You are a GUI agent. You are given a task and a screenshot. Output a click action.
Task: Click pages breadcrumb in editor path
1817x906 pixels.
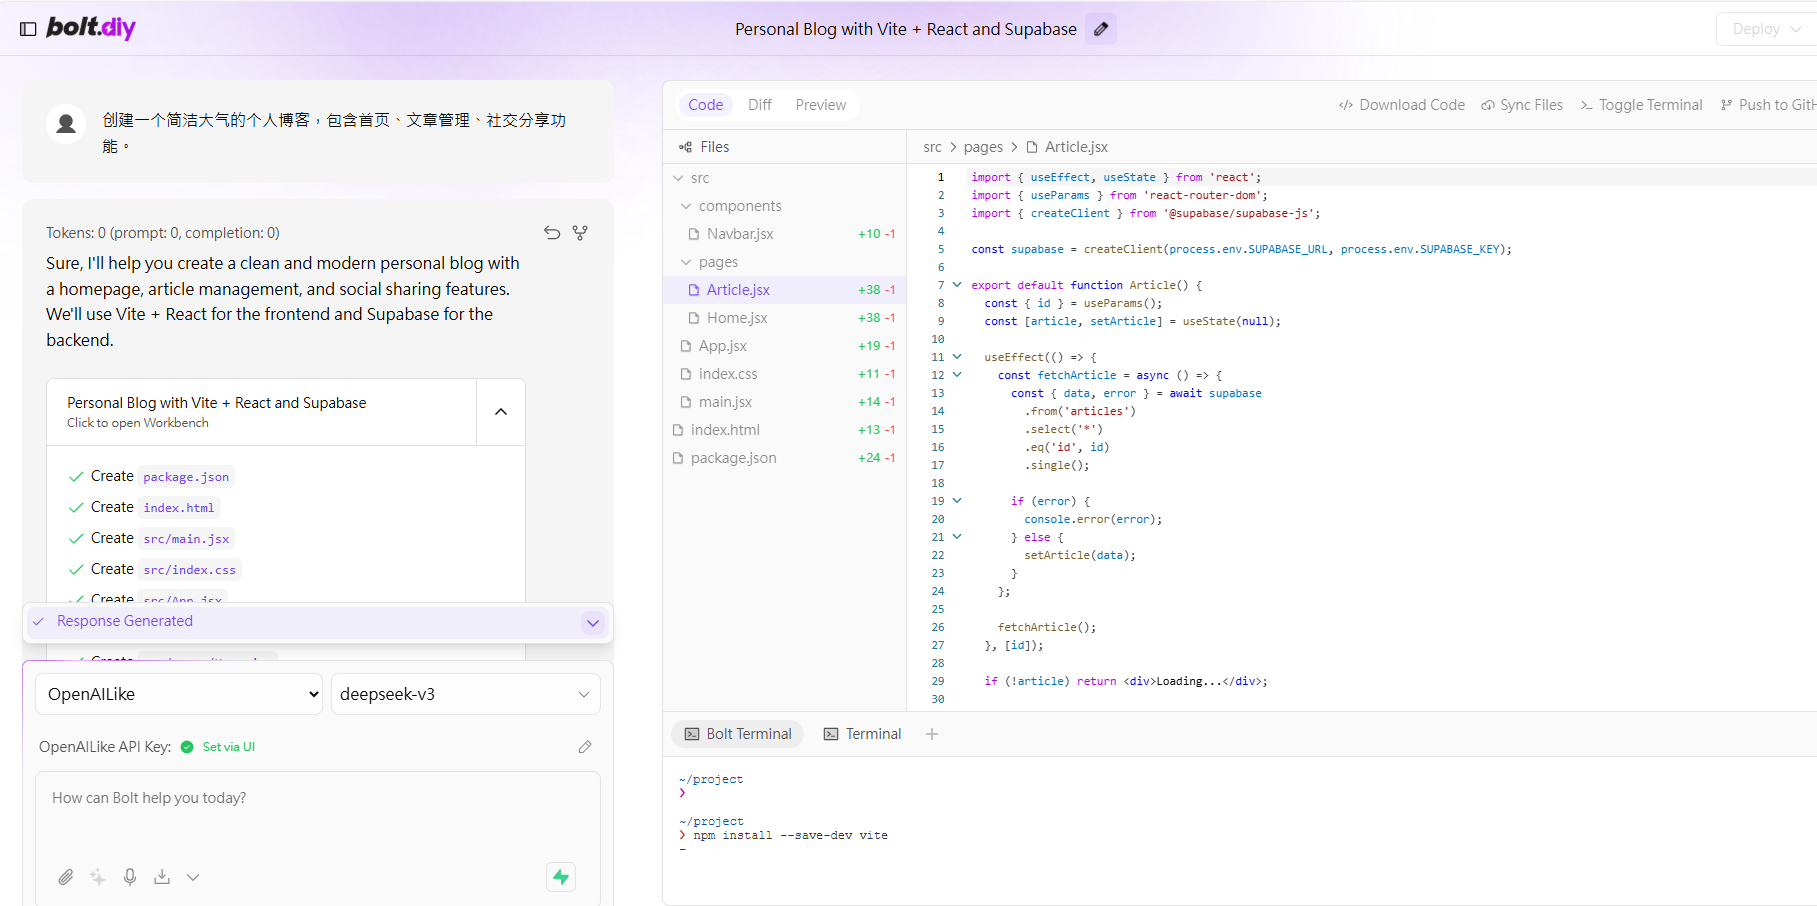[x=983, y=147]
